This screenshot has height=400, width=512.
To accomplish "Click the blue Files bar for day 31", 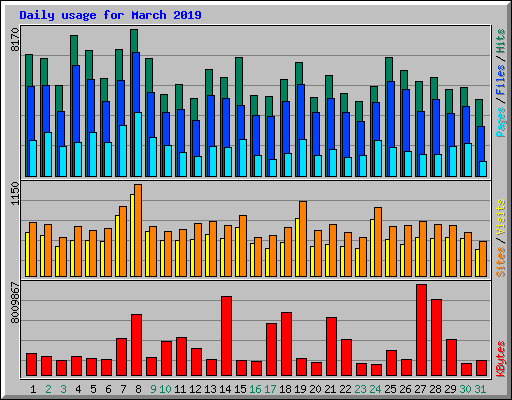I will 481,143.
